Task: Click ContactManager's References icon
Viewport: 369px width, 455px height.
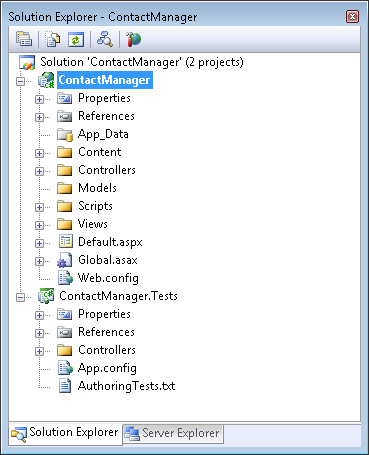Action: 65,116
